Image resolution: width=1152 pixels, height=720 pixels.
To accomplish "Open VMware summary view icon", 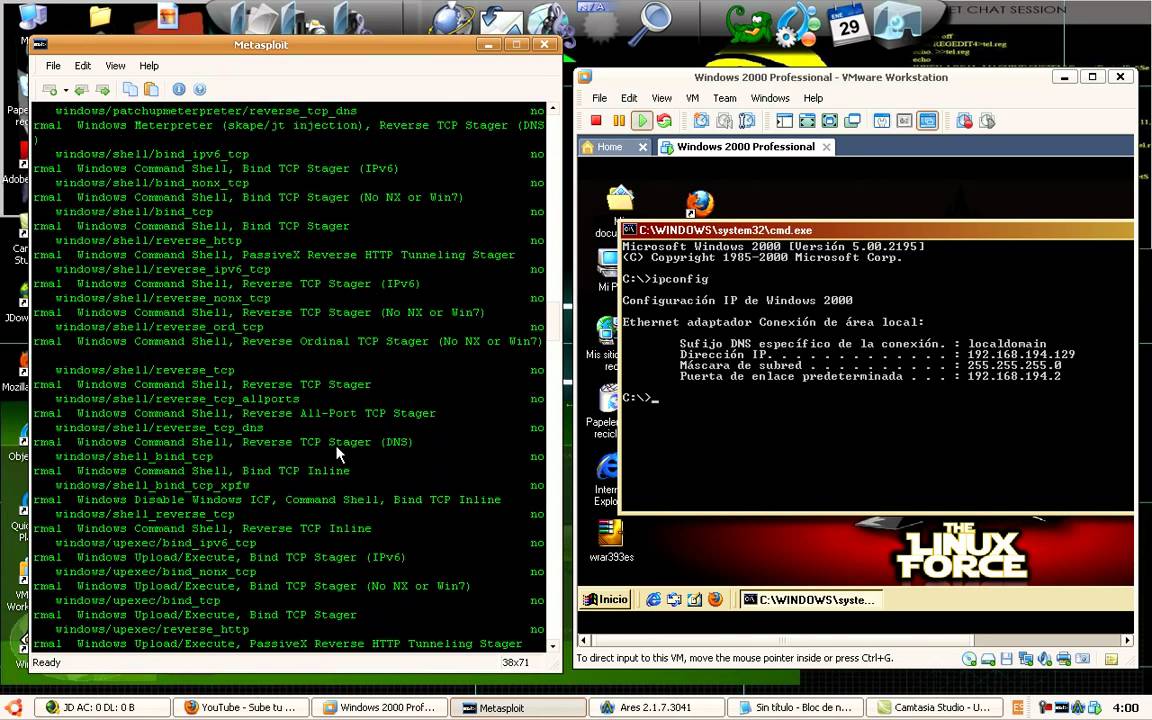I will click(882, 120).
